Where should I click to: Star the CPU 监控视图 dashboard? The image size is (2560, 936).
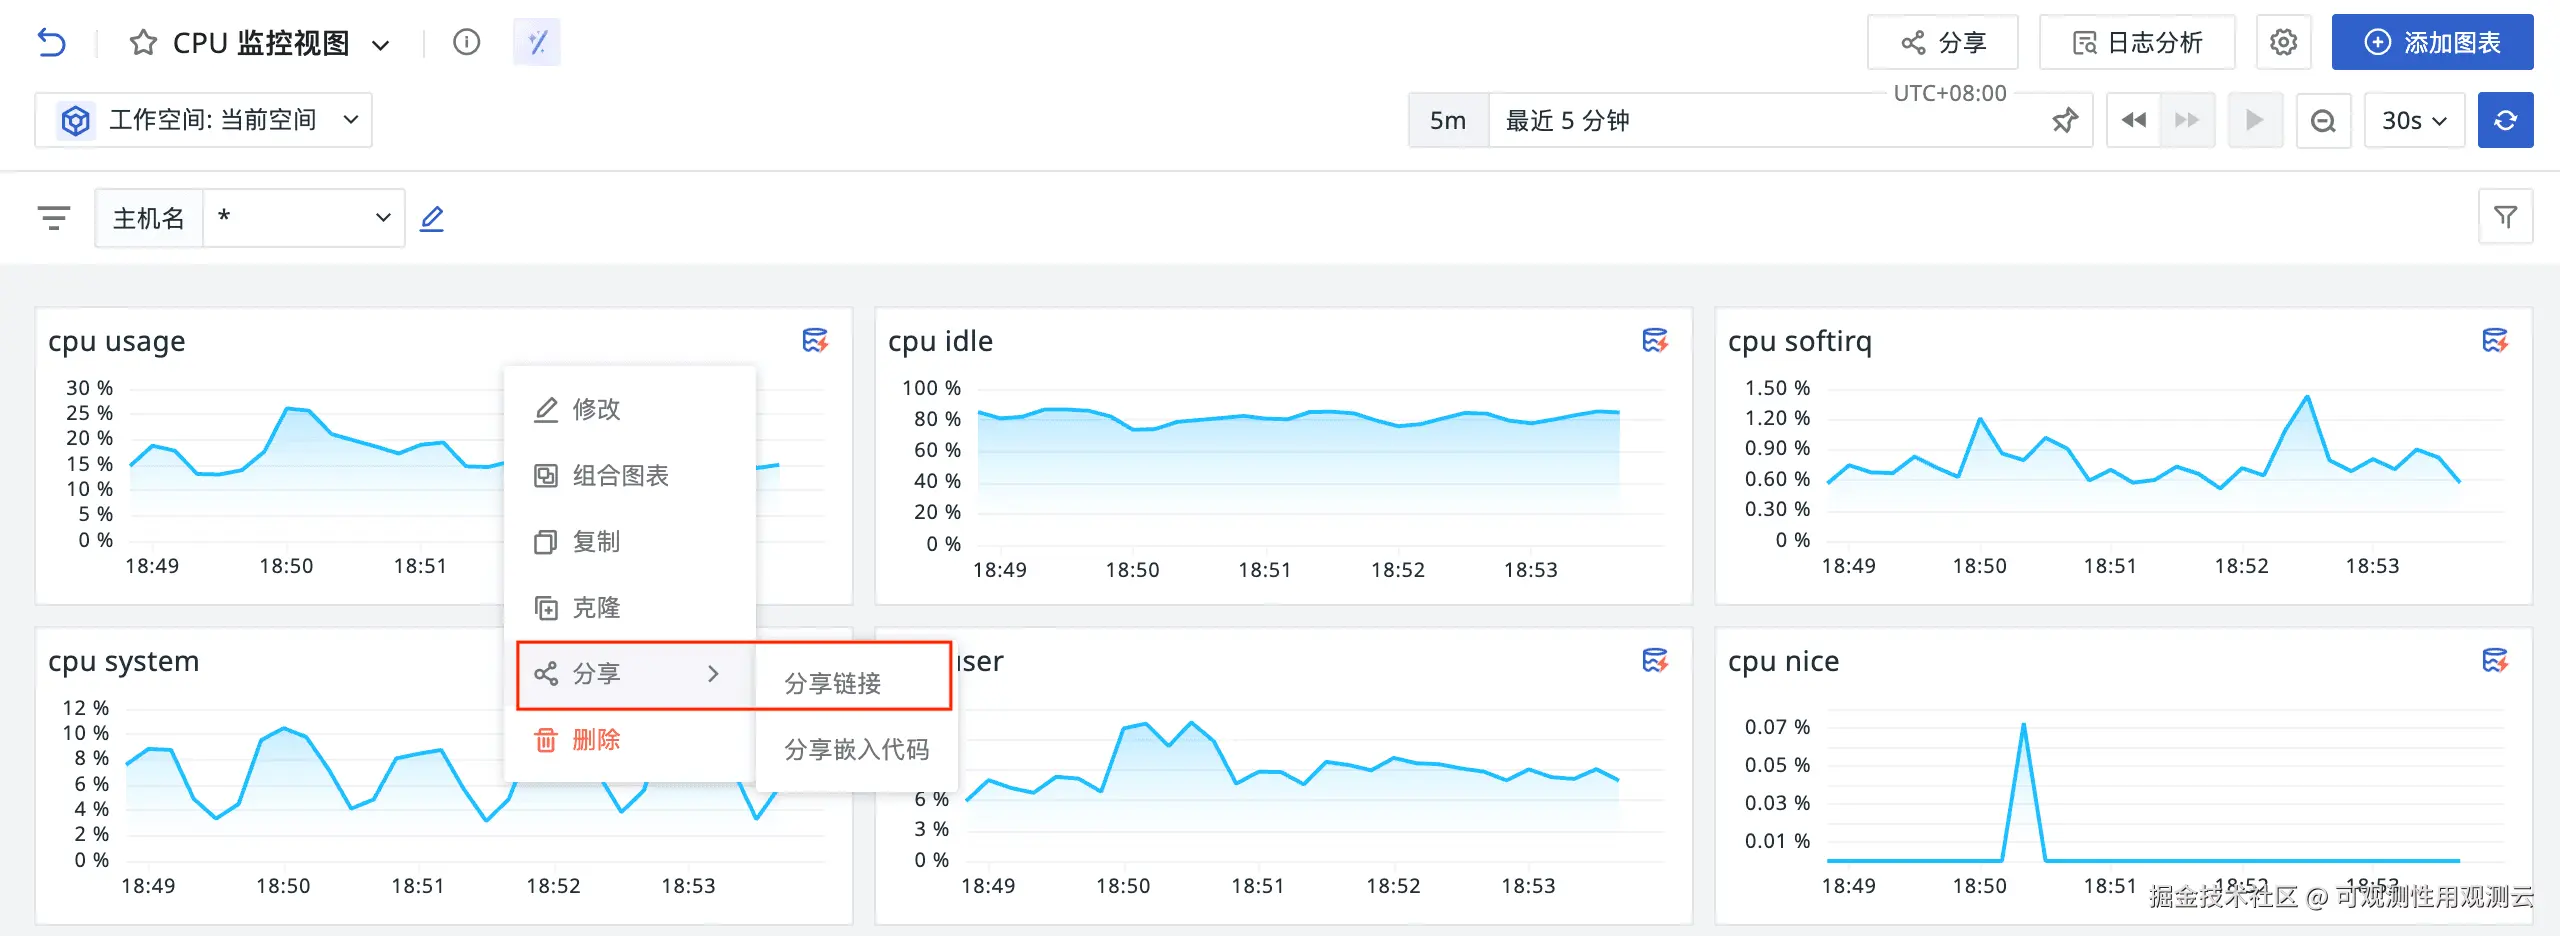pos(143,43)
